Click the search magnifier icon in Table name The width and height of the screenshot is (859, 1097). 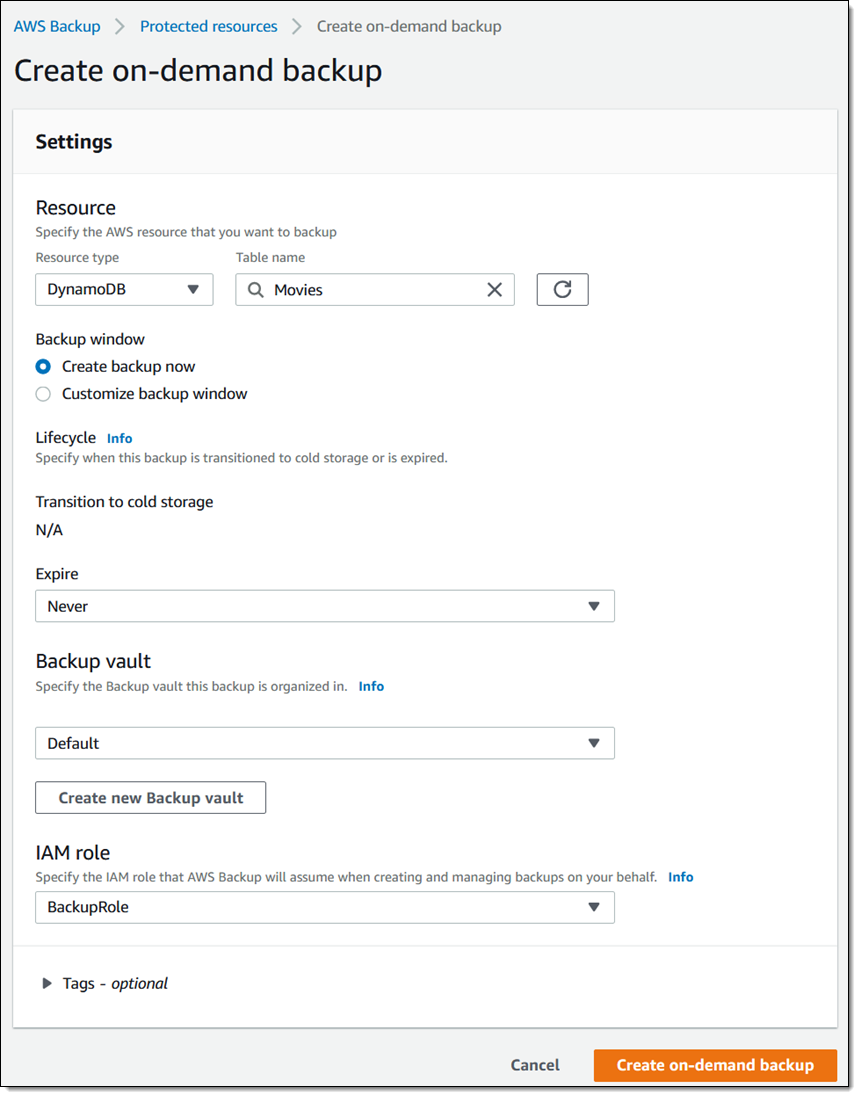[x=256, y=290]
